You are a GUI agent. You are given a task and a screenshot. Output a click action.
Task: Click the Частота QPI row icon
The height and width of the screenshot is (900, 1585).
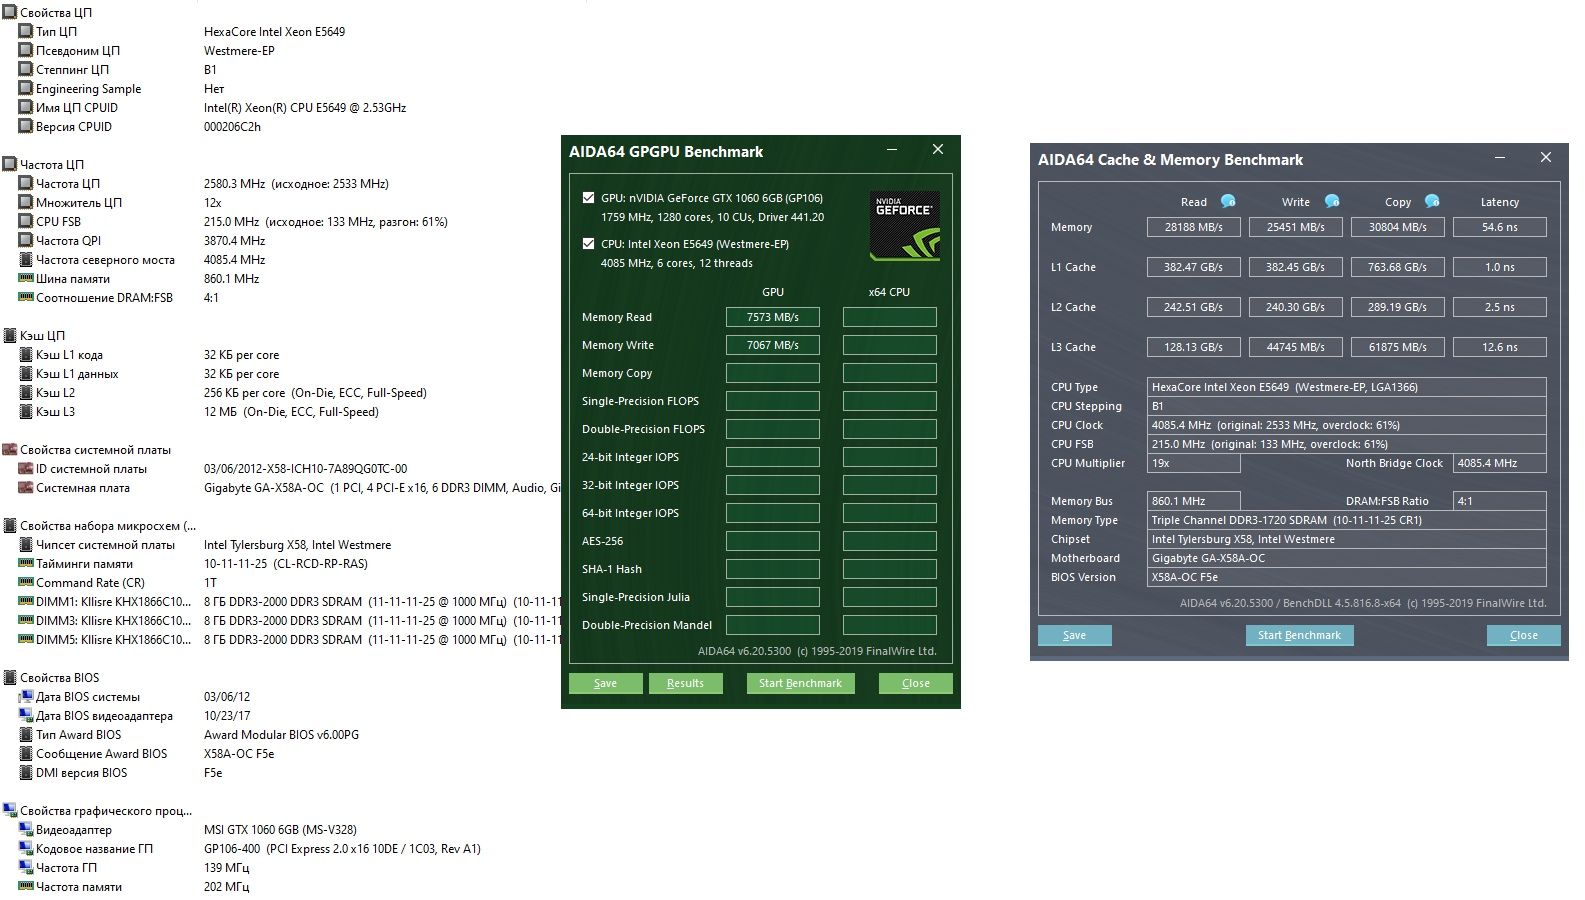click(x=26, y=240)
